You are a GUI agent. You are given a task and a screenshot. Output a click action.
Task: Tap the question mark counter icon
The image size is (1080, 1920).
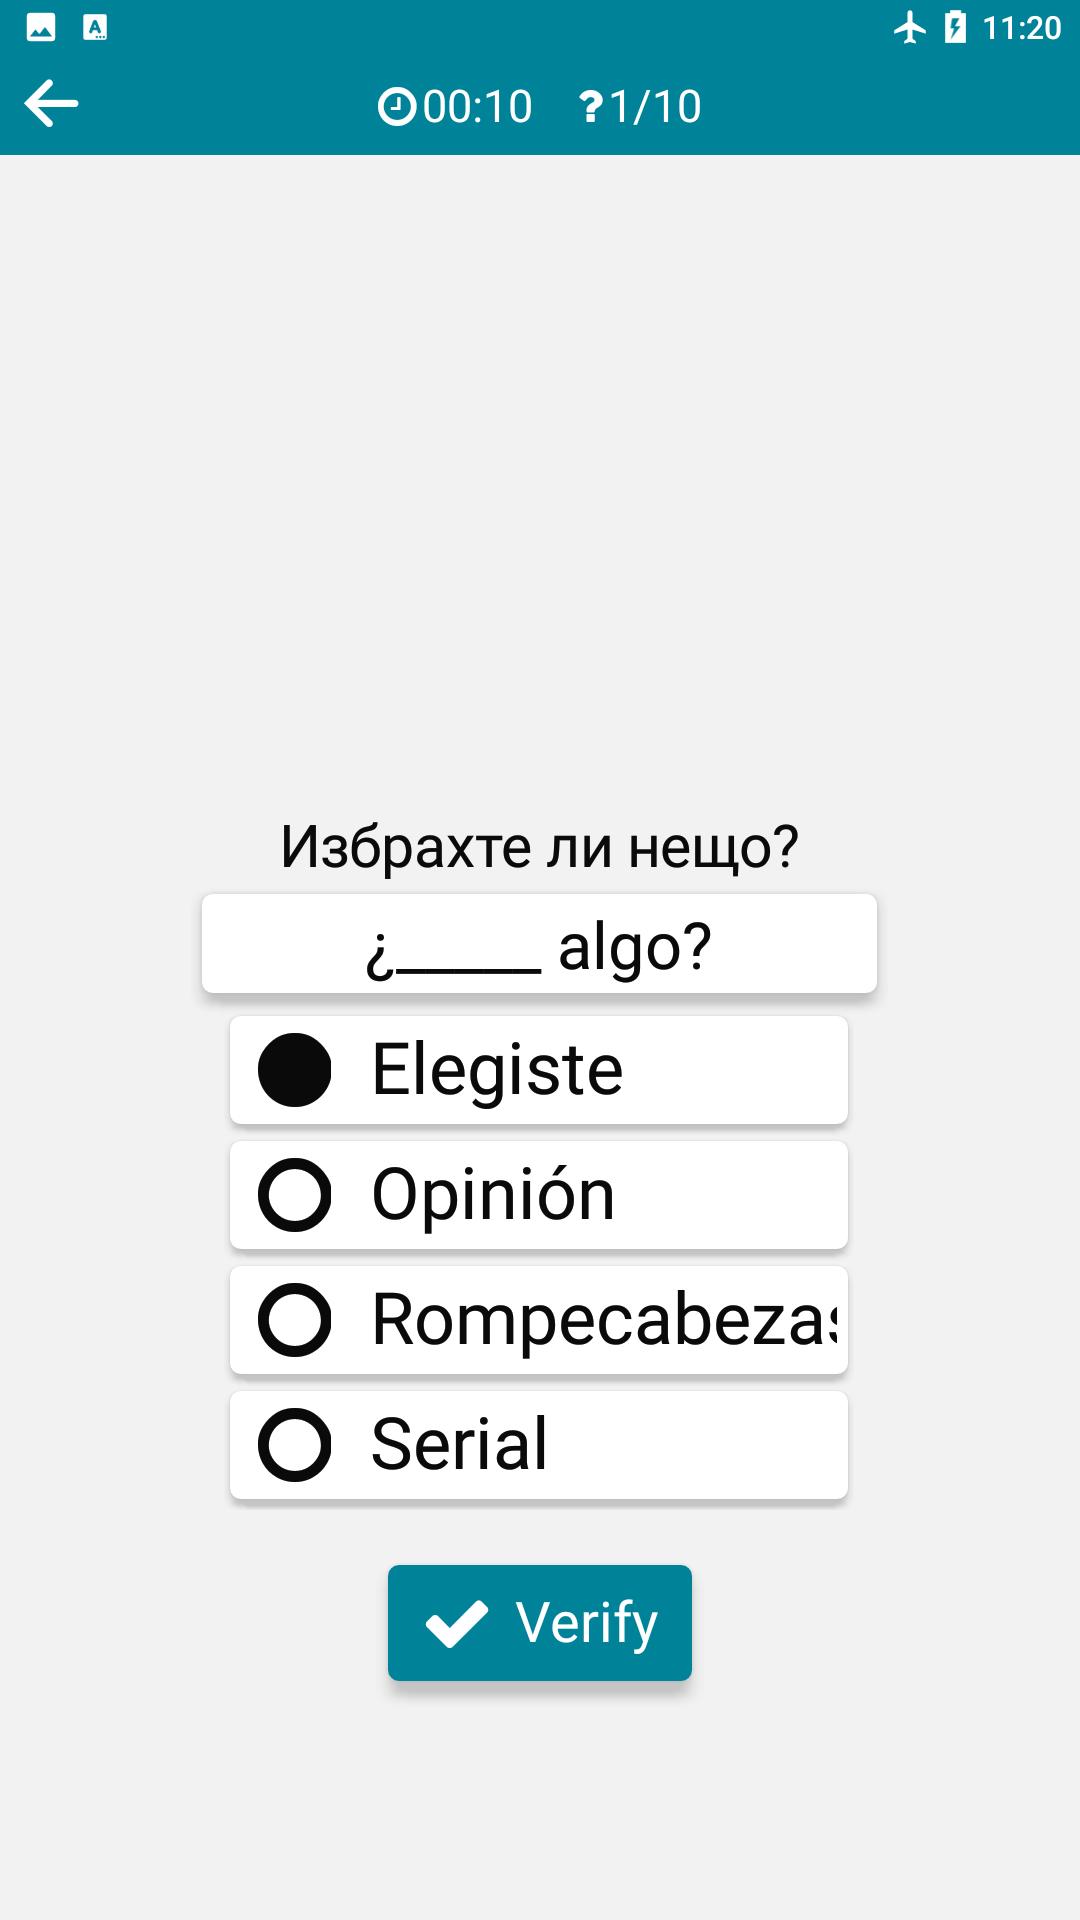coord(591,107)
